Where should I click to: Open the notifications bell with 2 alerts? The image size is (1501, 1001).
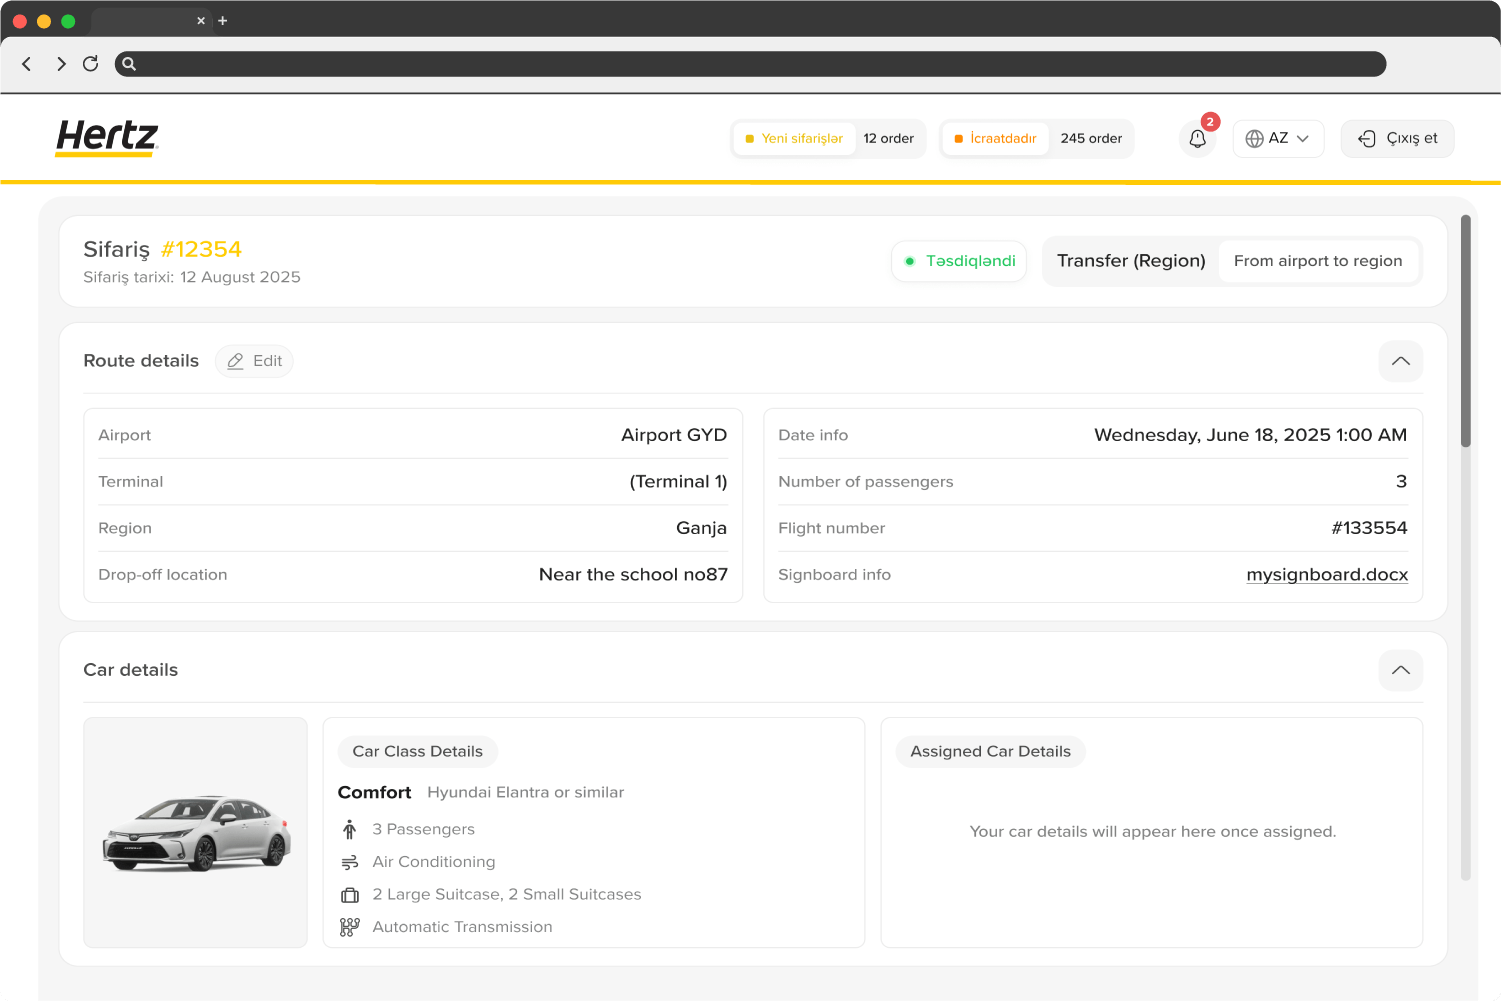tap(1197, 139)
